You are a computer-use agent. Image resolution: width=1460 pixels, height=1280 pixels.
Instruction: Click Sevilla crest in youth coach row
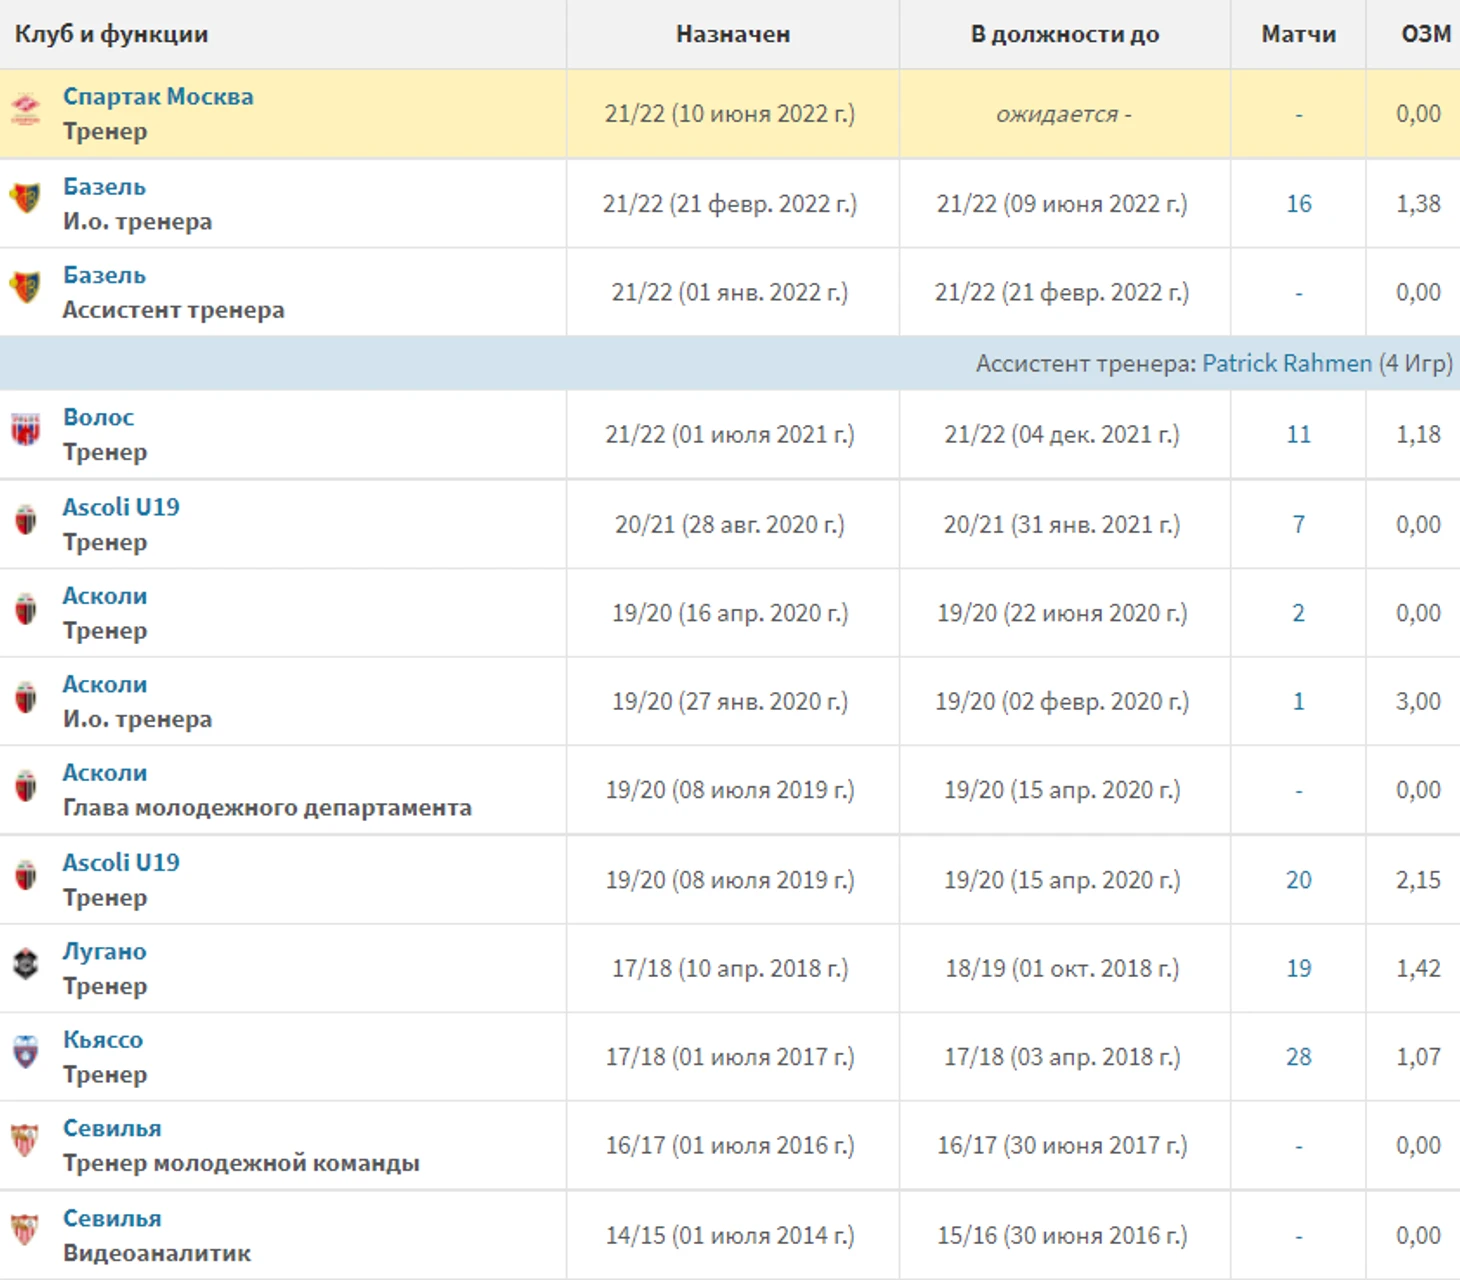click(x=25, y=1140)
